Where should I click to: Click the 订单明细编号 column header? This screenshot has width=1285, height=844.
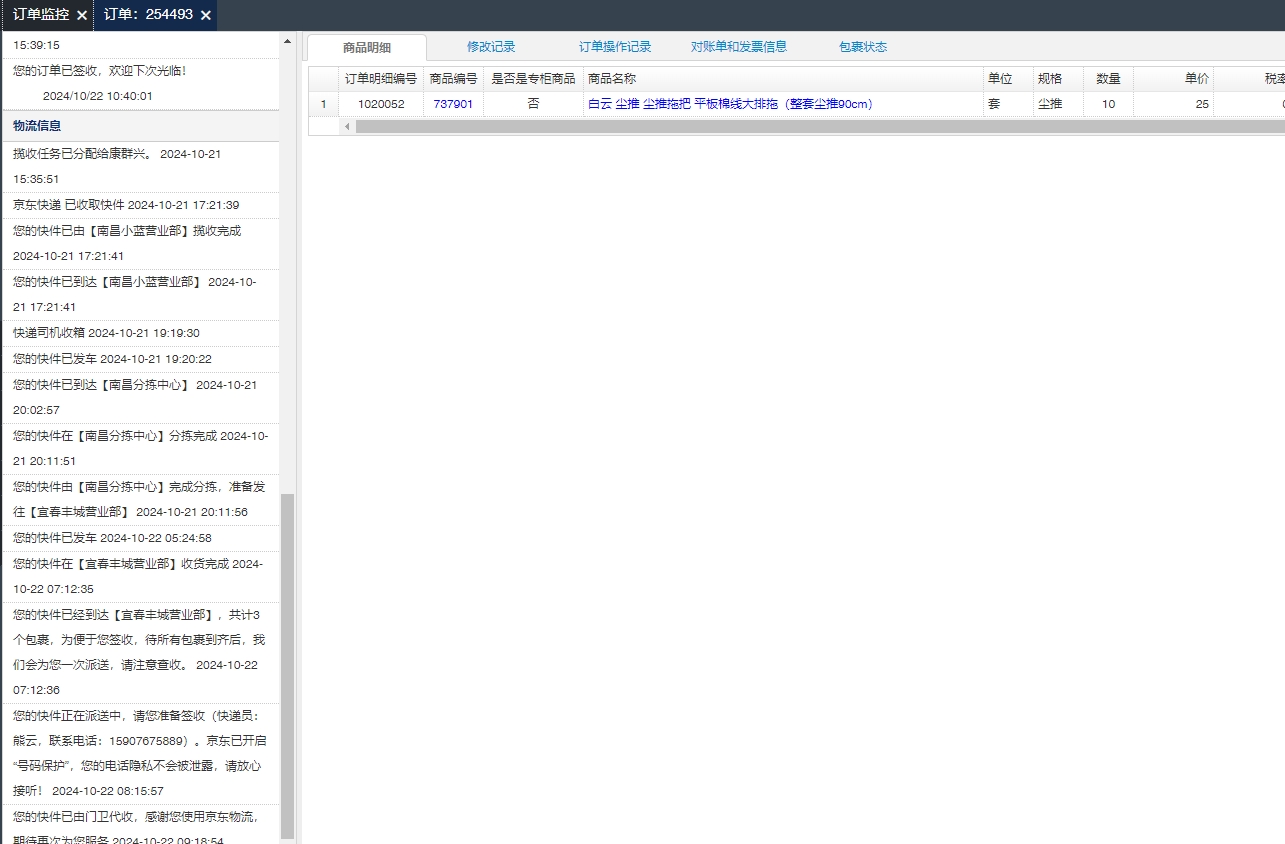tap(381, 78)
